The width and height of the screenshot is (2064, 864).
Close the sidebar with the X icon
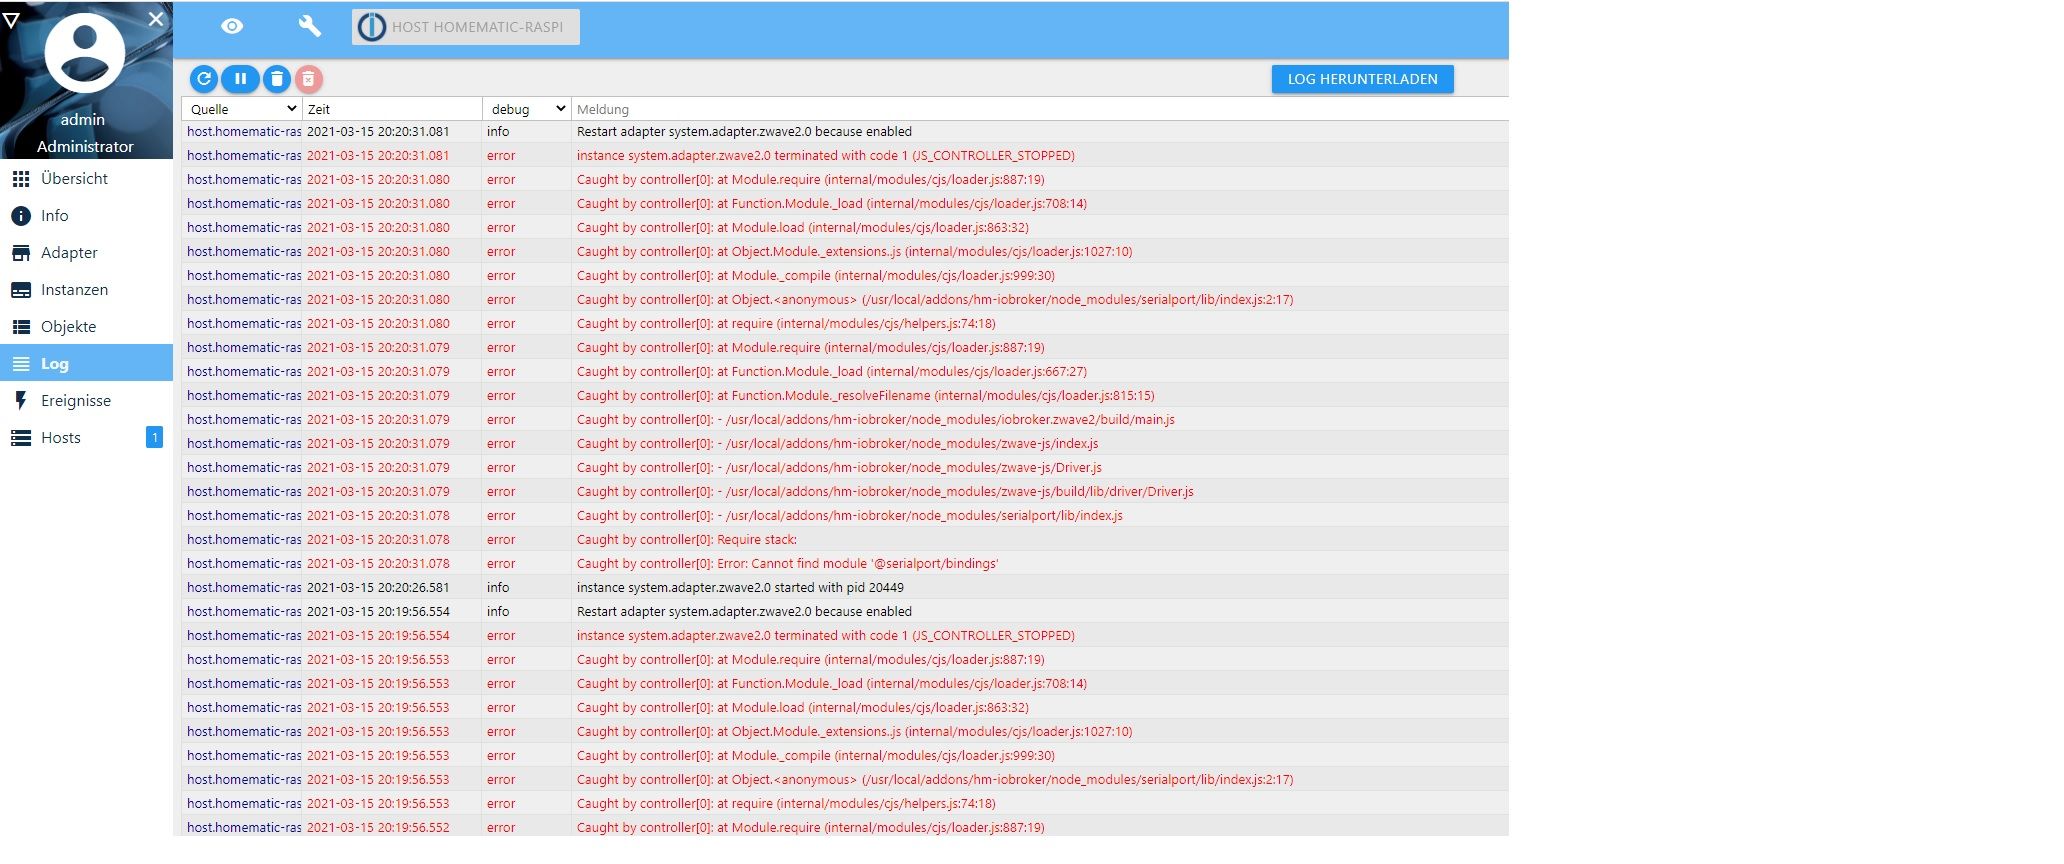coord(156,19)
